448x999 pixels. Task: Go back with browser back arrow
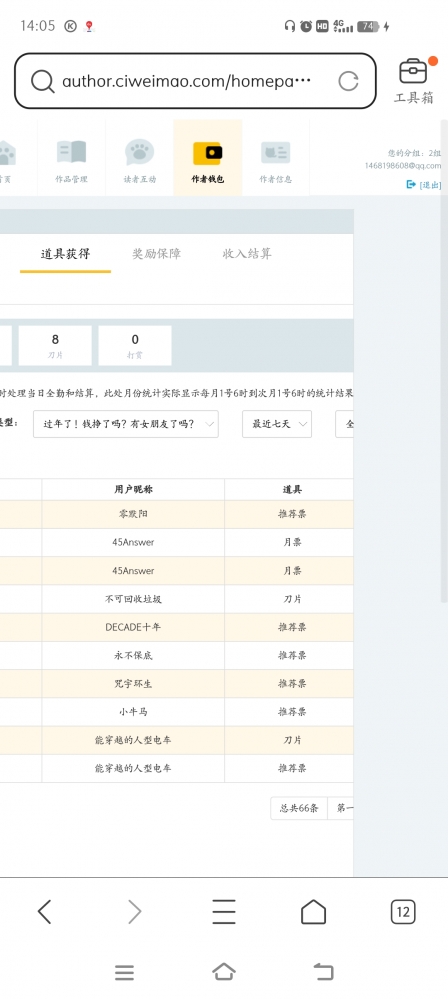click(x=44, y=912)
